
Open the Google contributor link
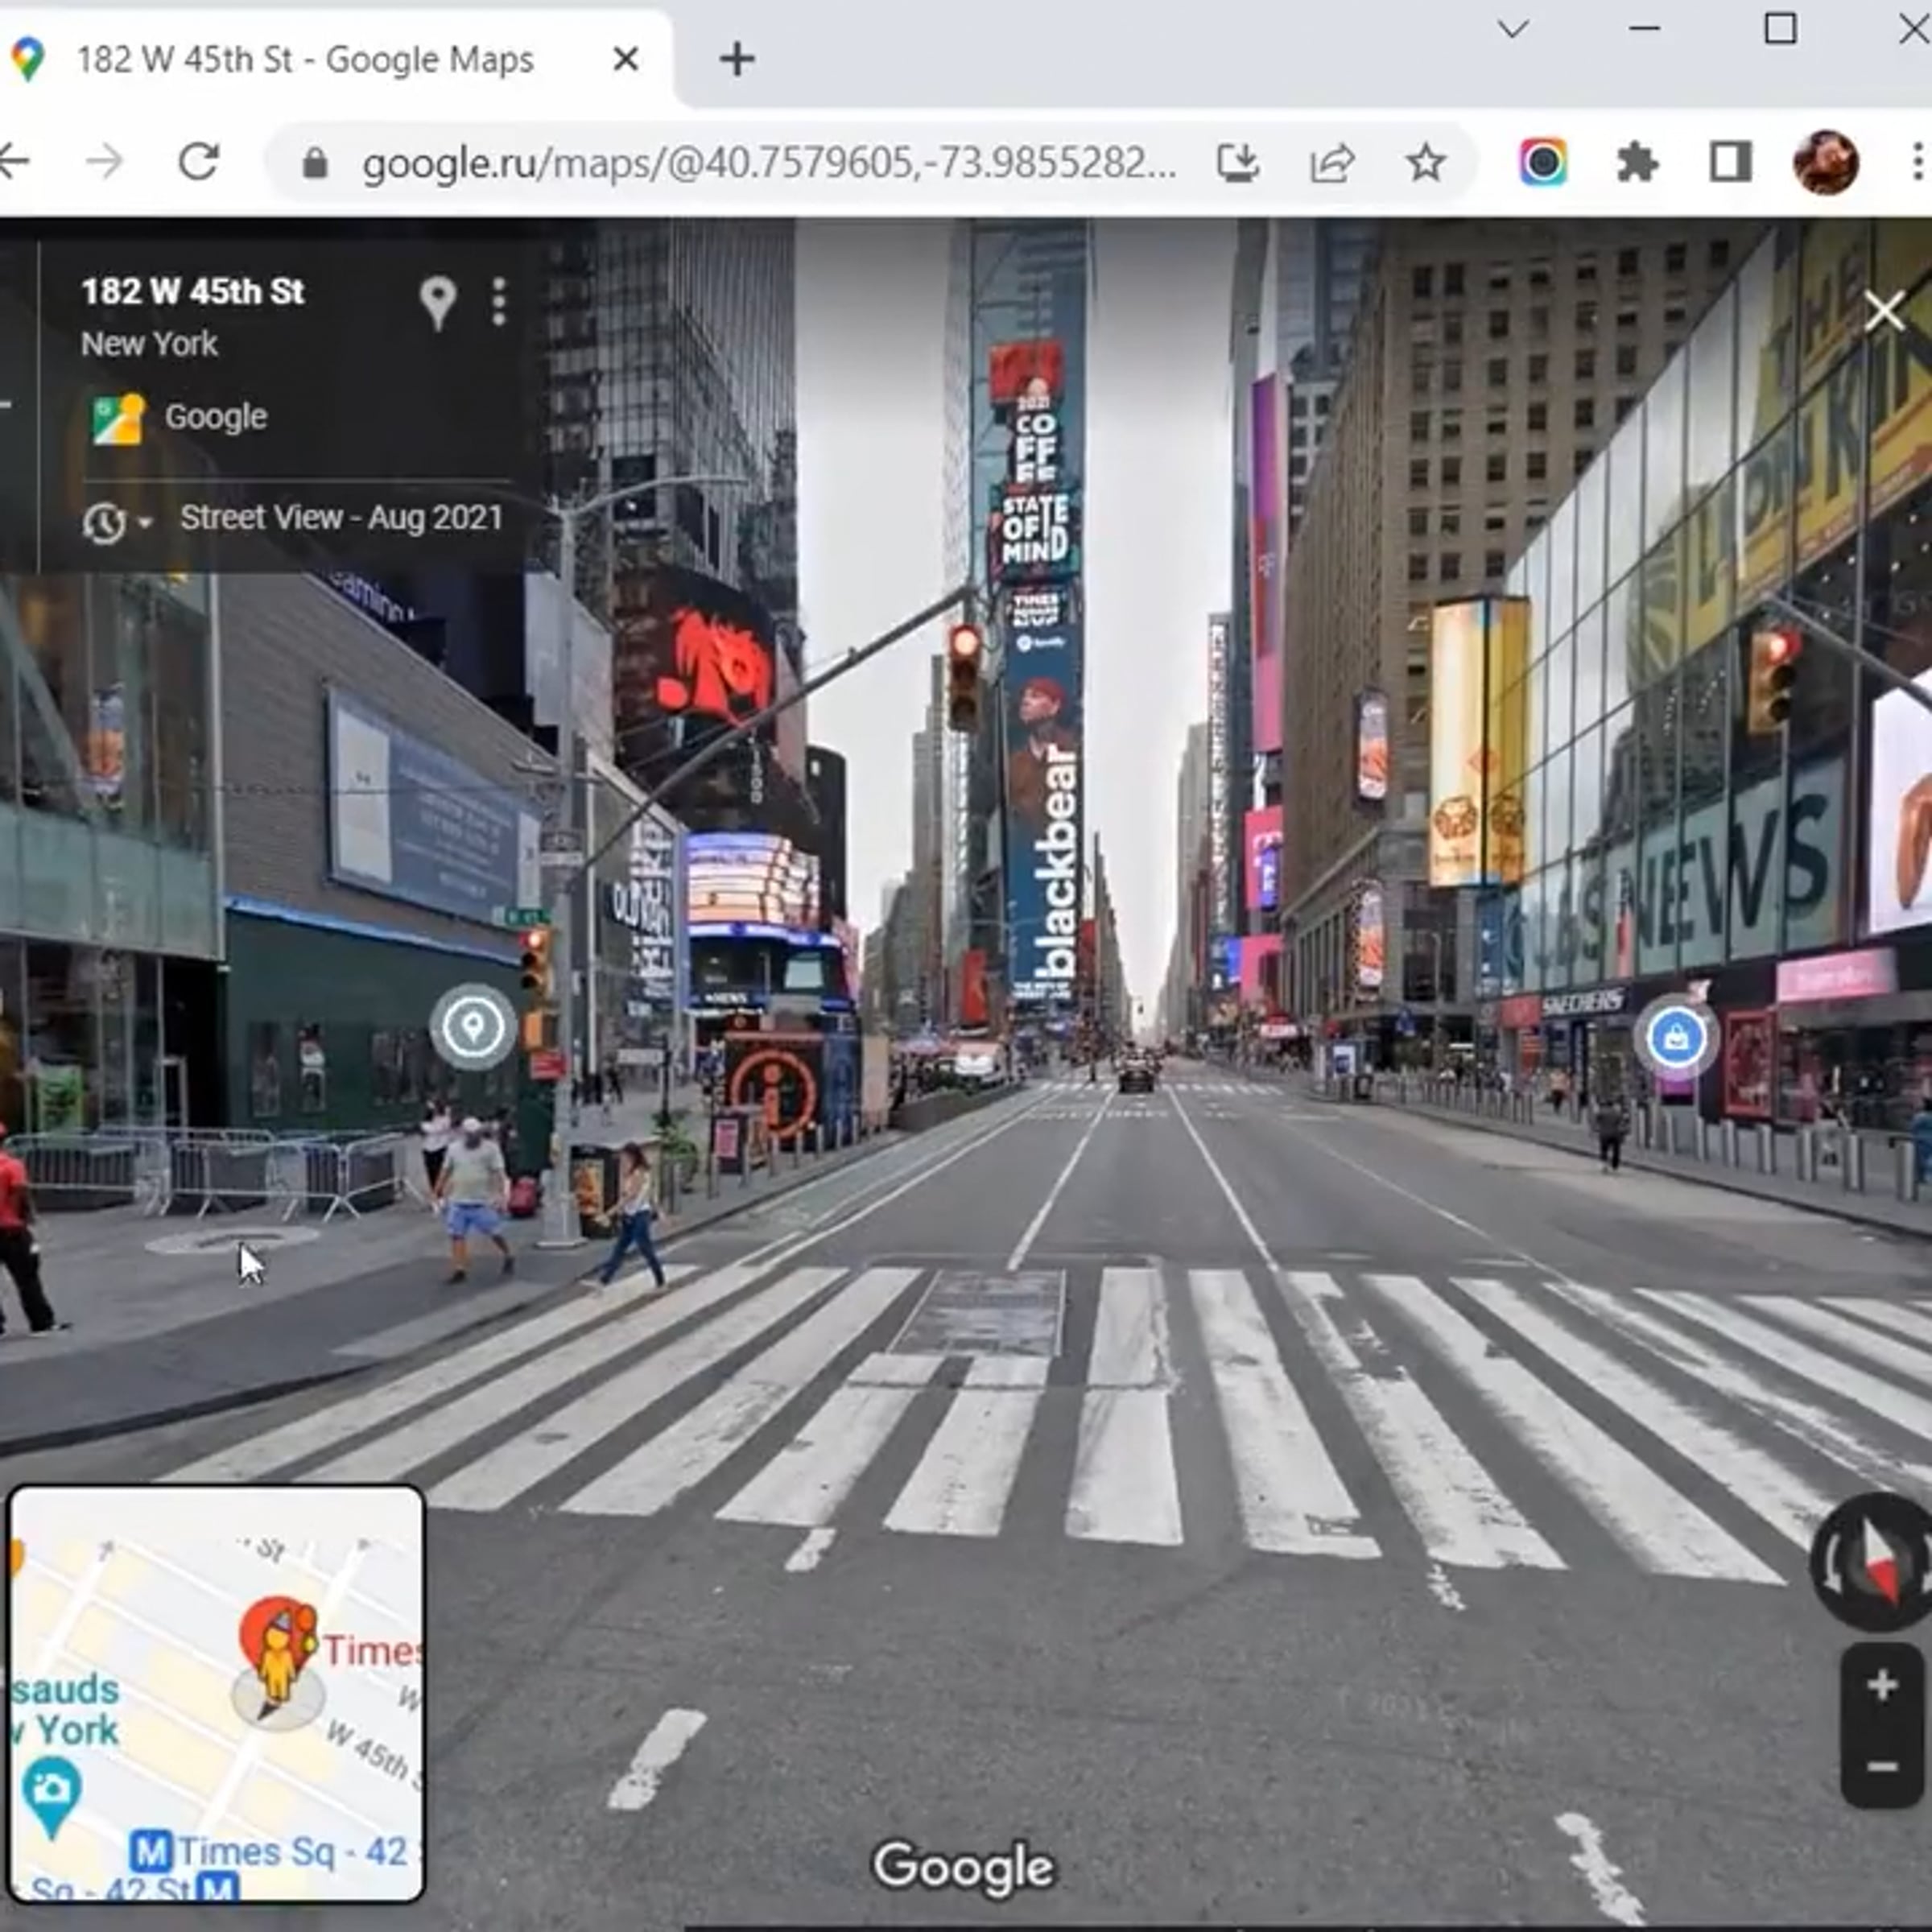coord(215,416)
